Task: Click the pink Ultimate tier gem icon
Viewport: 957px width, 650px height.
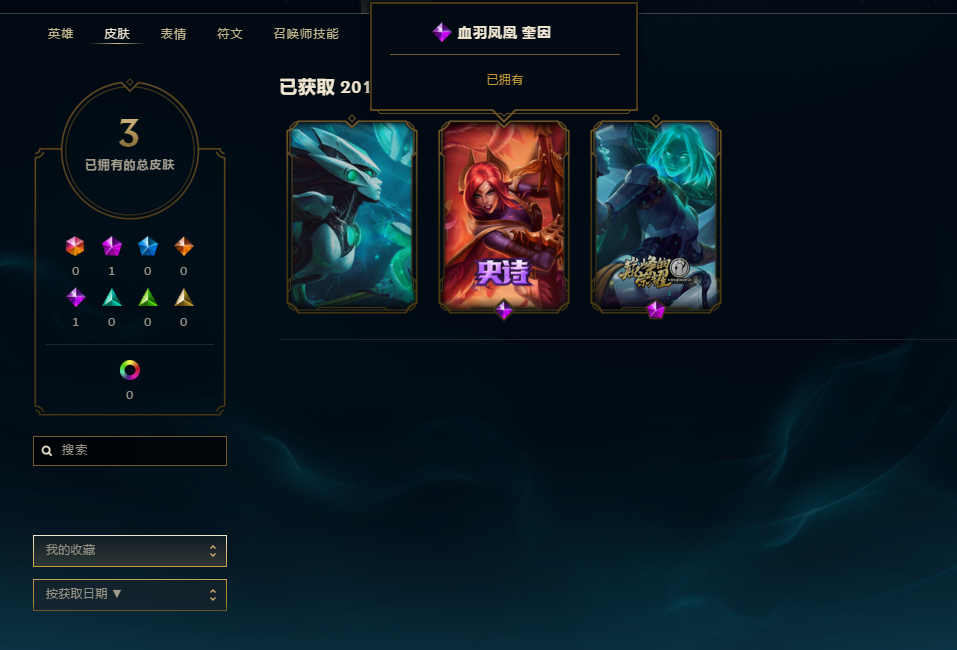Action: click(75, 246)
